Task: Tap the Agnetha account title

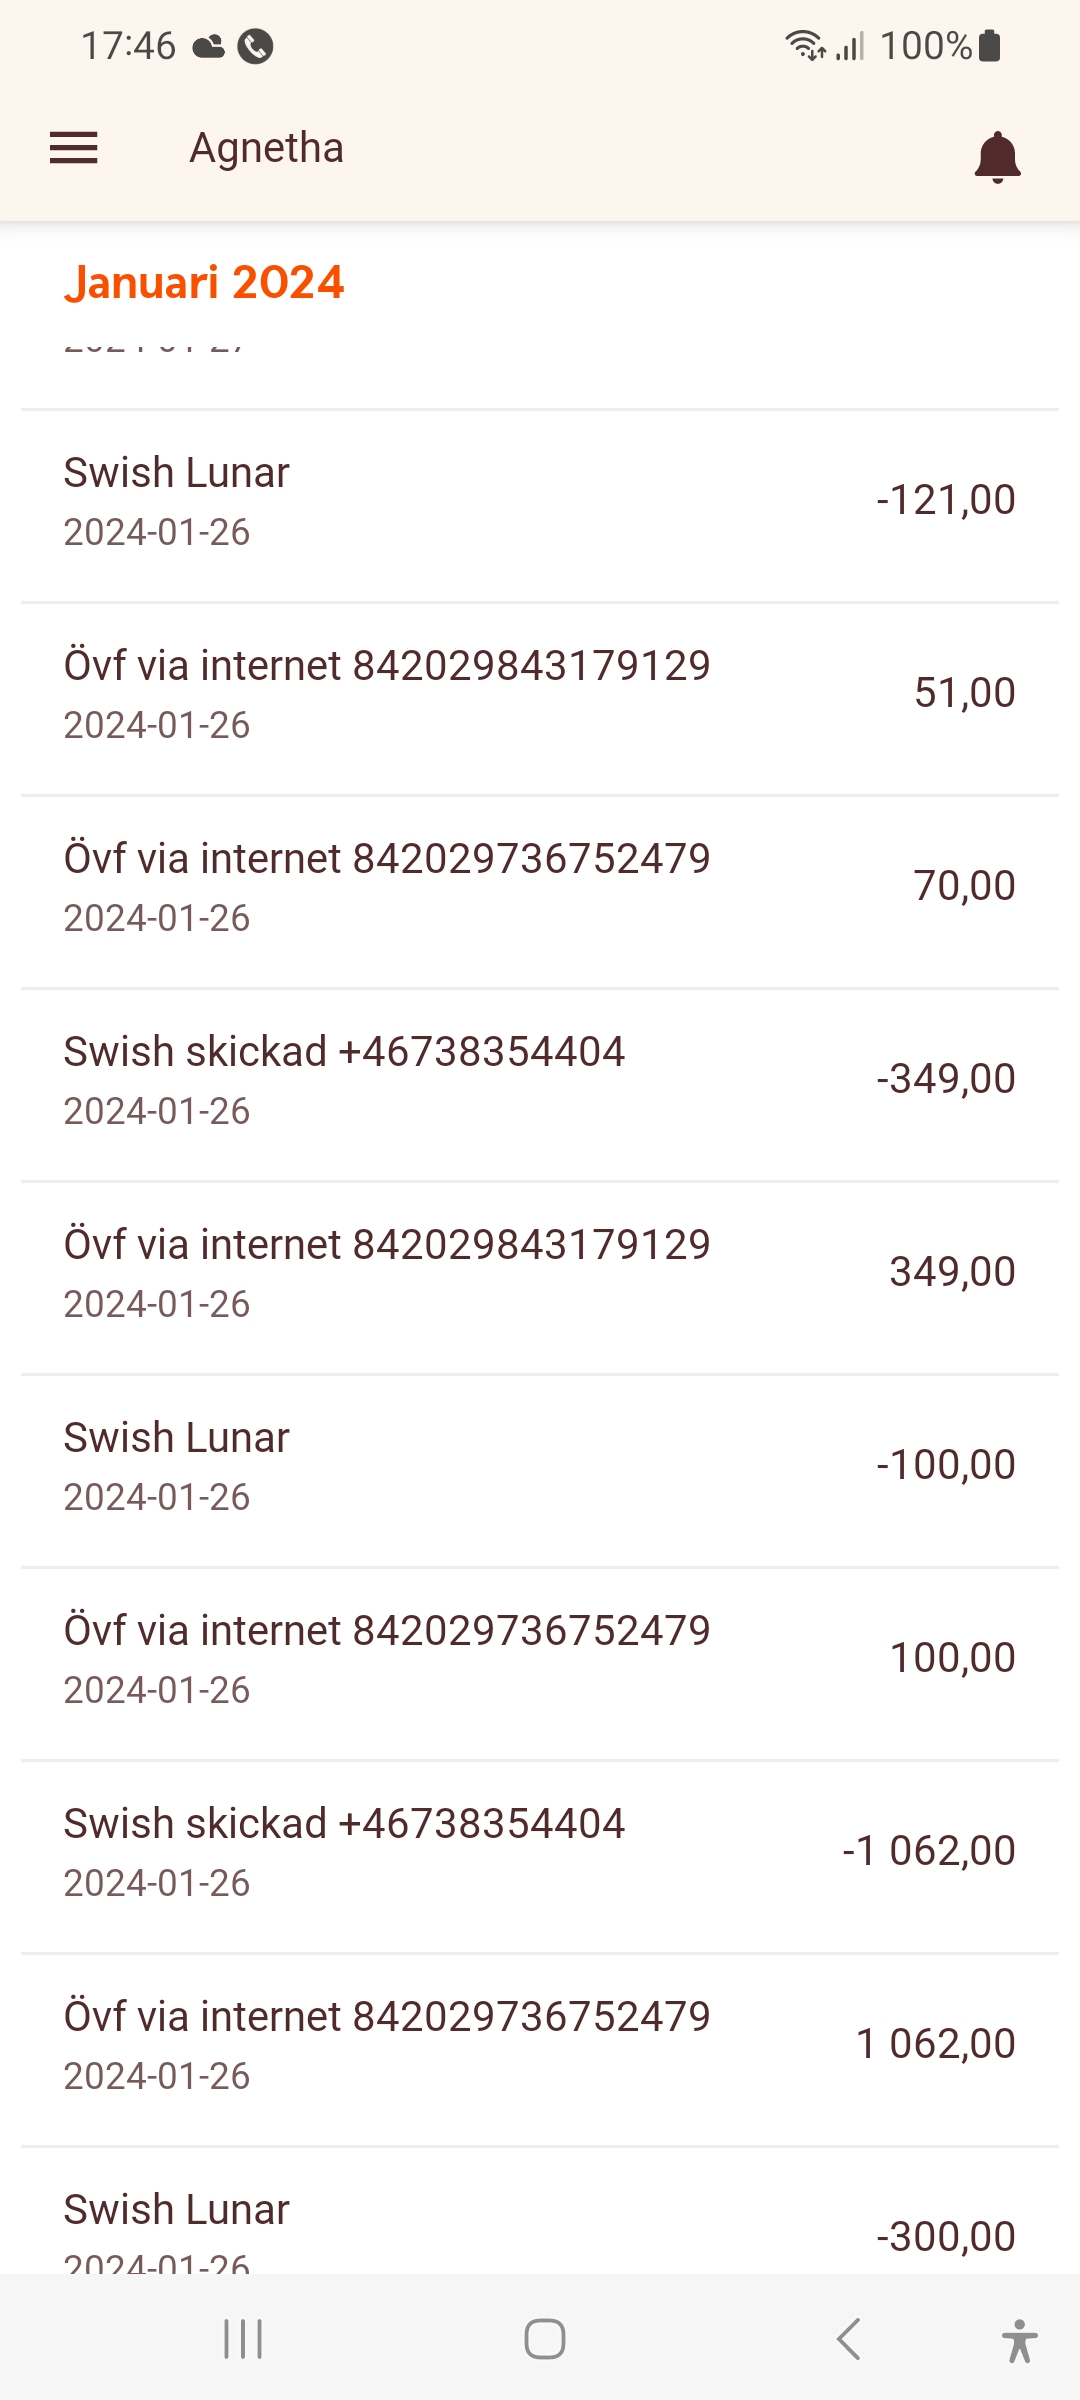Action: 267,148
